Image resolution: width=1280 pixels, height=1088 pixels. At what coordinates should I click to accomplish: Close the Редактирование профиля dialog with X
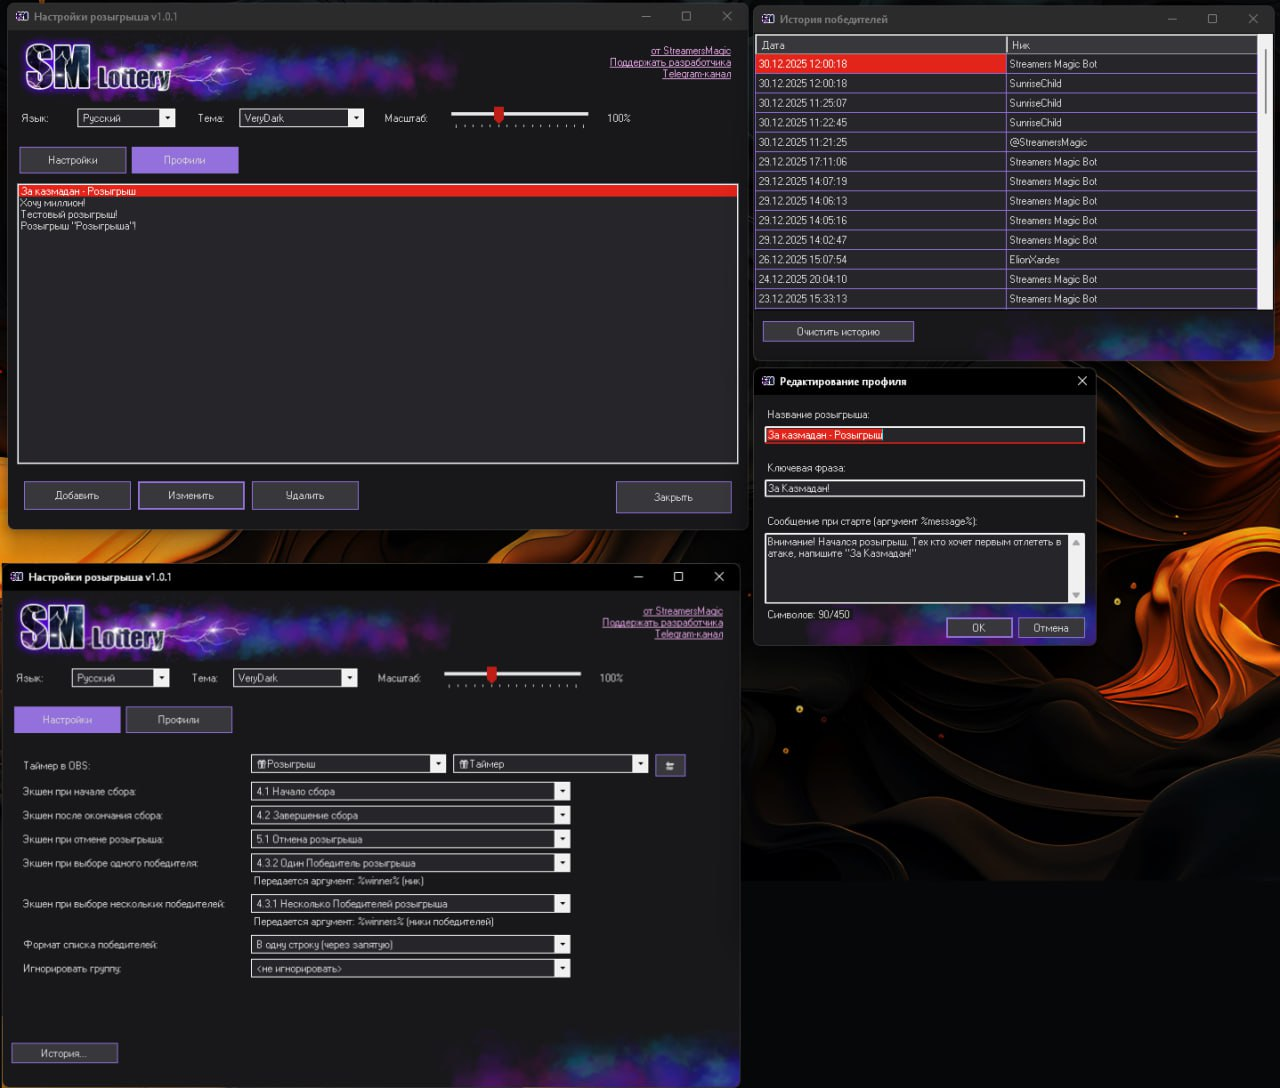(1082, 381)
